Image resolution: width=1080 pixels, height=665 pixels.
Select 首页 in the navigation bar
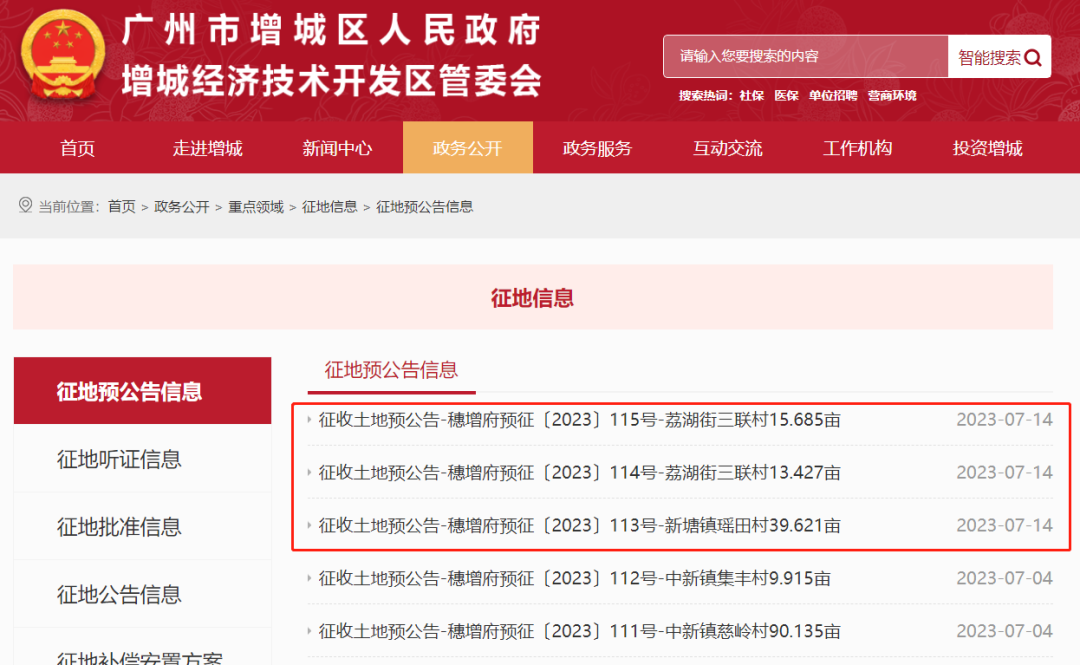(x=77, y=147)
